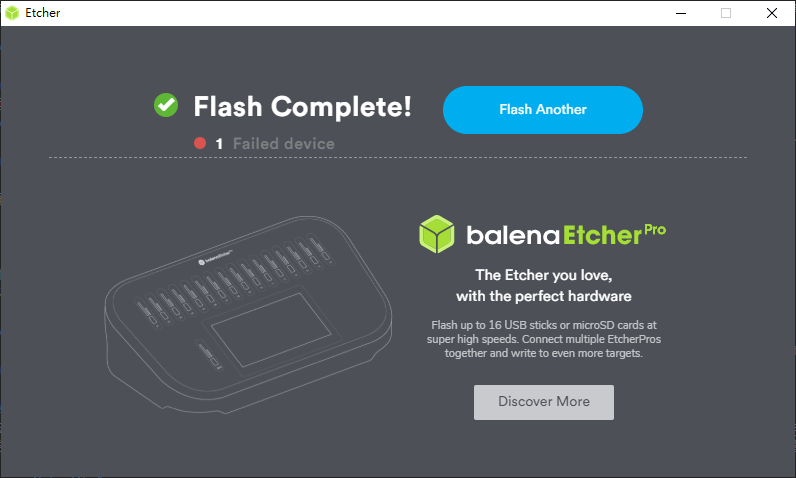Click the Flash Another button
Screen dimensions: 796x478
pos(543,110)
